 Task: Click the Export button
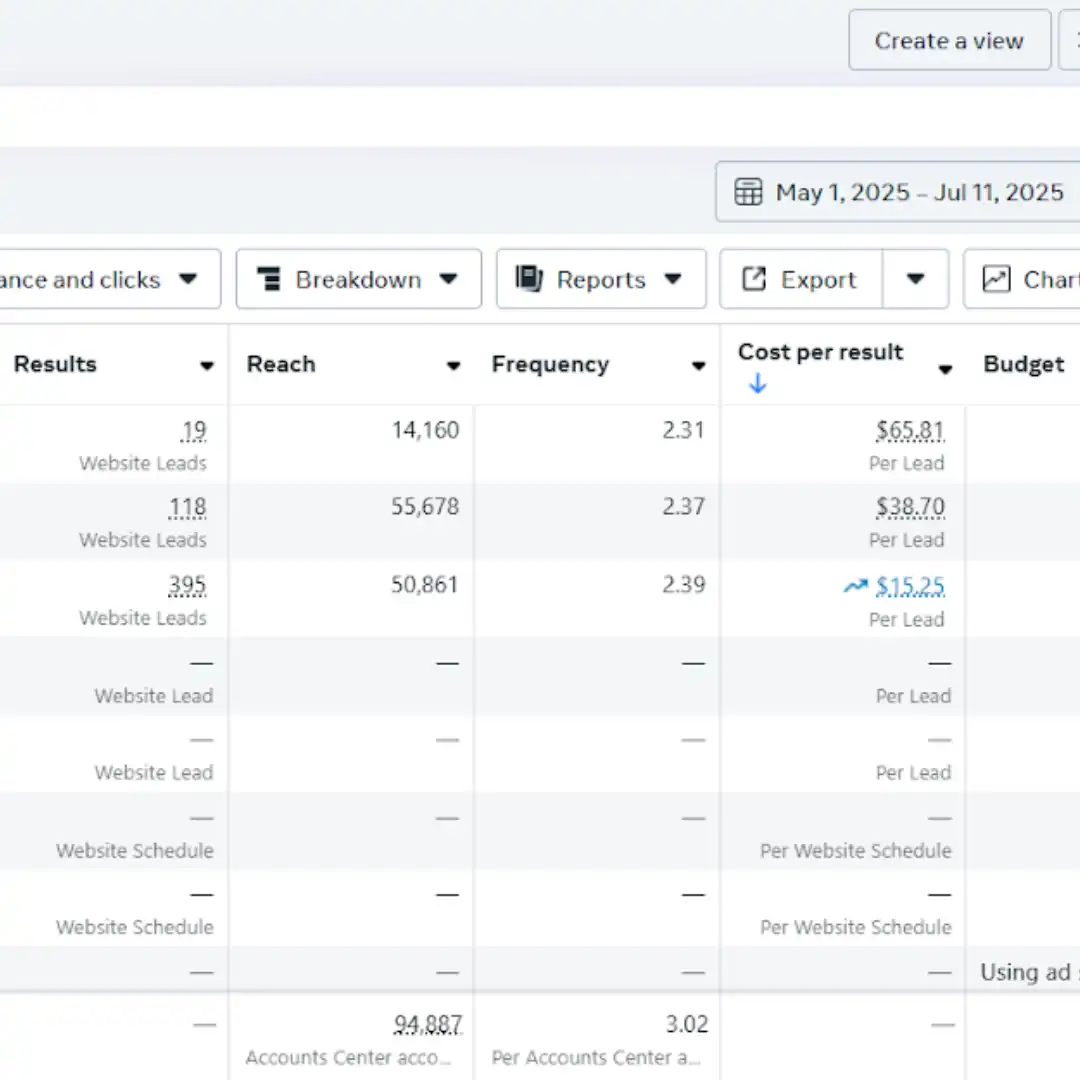click(801, 279)
